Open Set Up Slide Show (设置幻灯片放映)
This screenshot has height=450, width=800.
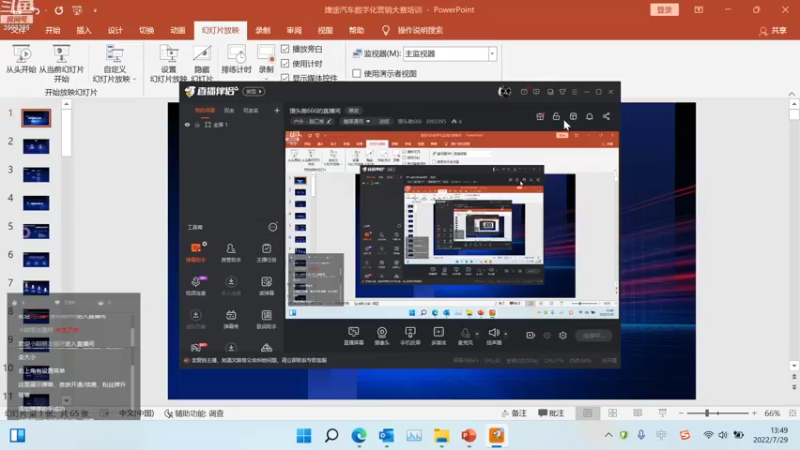[x=169, y=64]
